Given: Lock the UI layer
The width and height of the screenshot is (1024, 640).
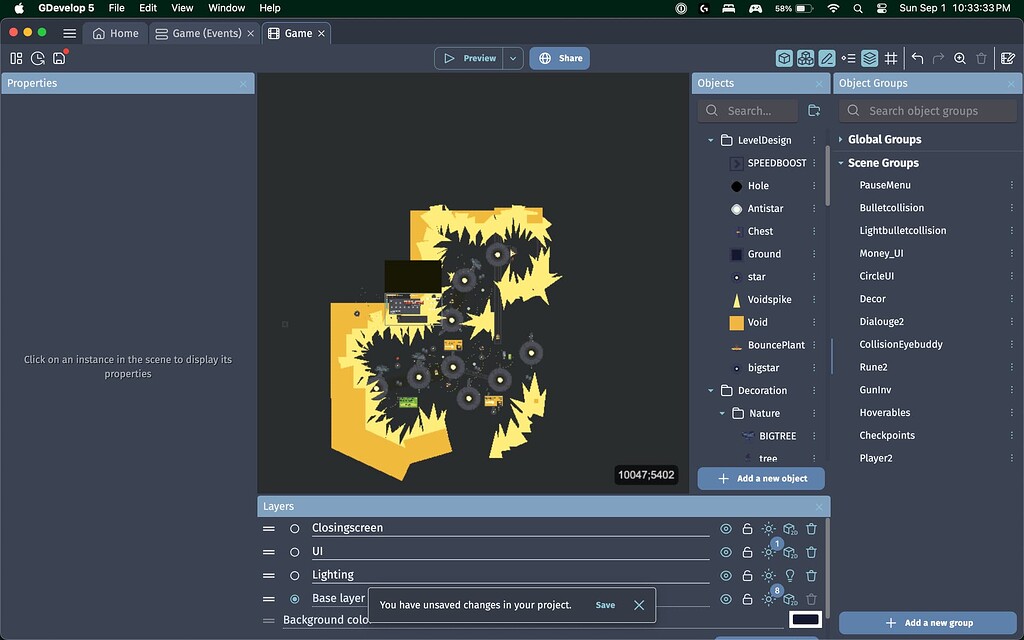Looking at the screenshot, I should (x=747, y=551).
